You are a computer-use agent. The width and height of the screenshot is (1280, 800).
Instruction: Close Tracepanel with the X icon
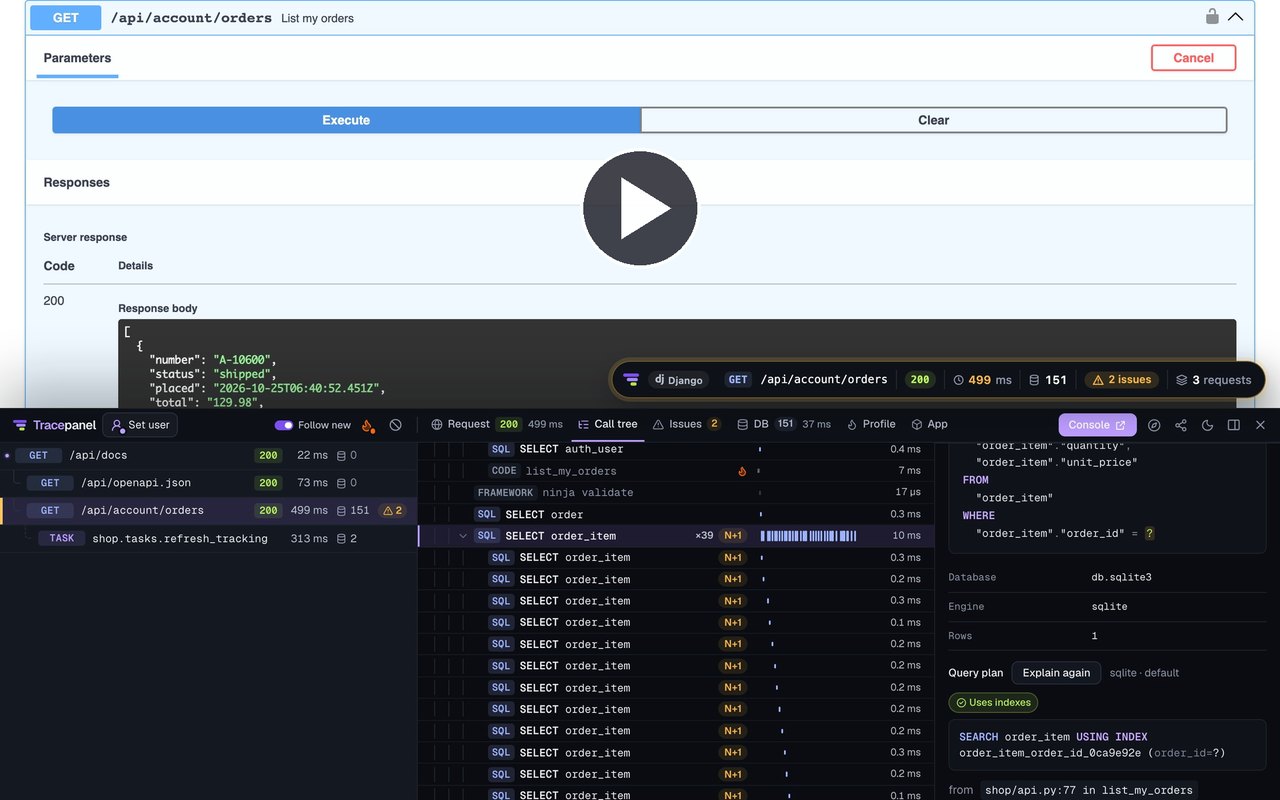(1260, 425)
